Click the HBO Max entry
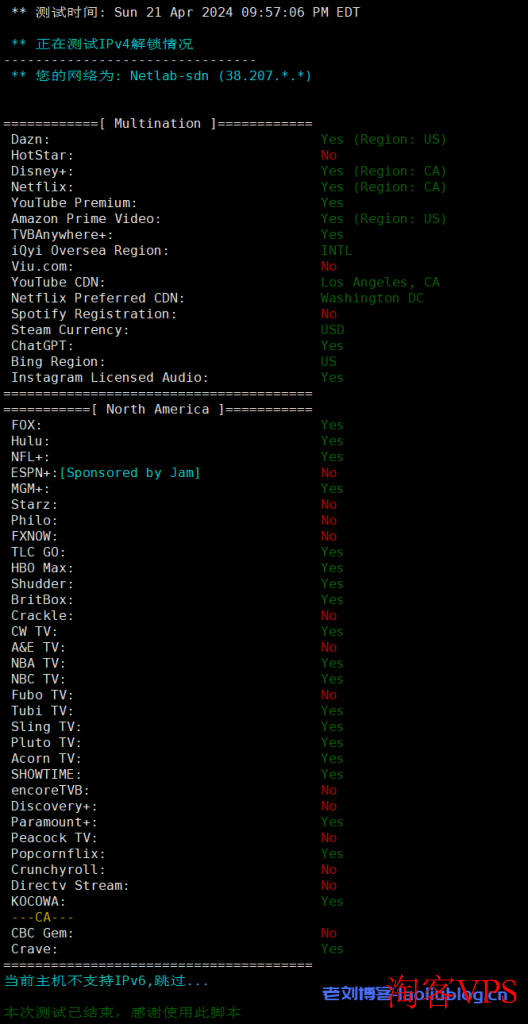The height and width of the screenshot is (1024, 528). click(x=177, y=568)
